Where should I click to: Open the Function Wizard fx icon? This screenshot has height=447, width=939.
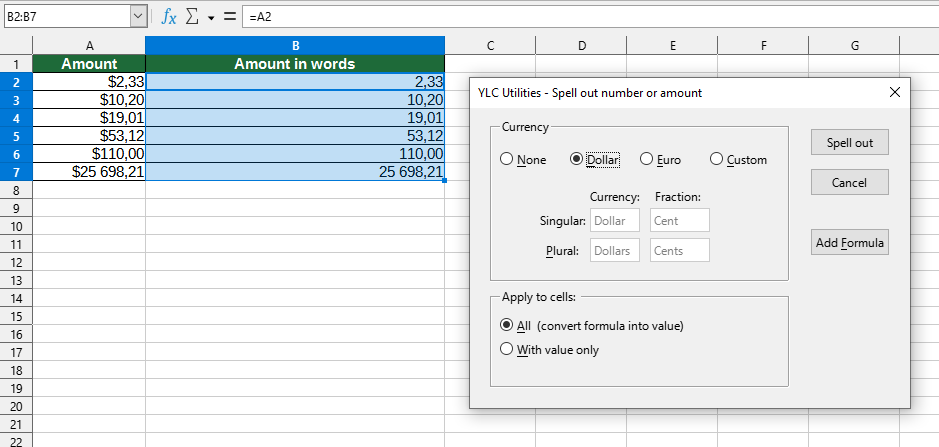[x=169, y=17]
